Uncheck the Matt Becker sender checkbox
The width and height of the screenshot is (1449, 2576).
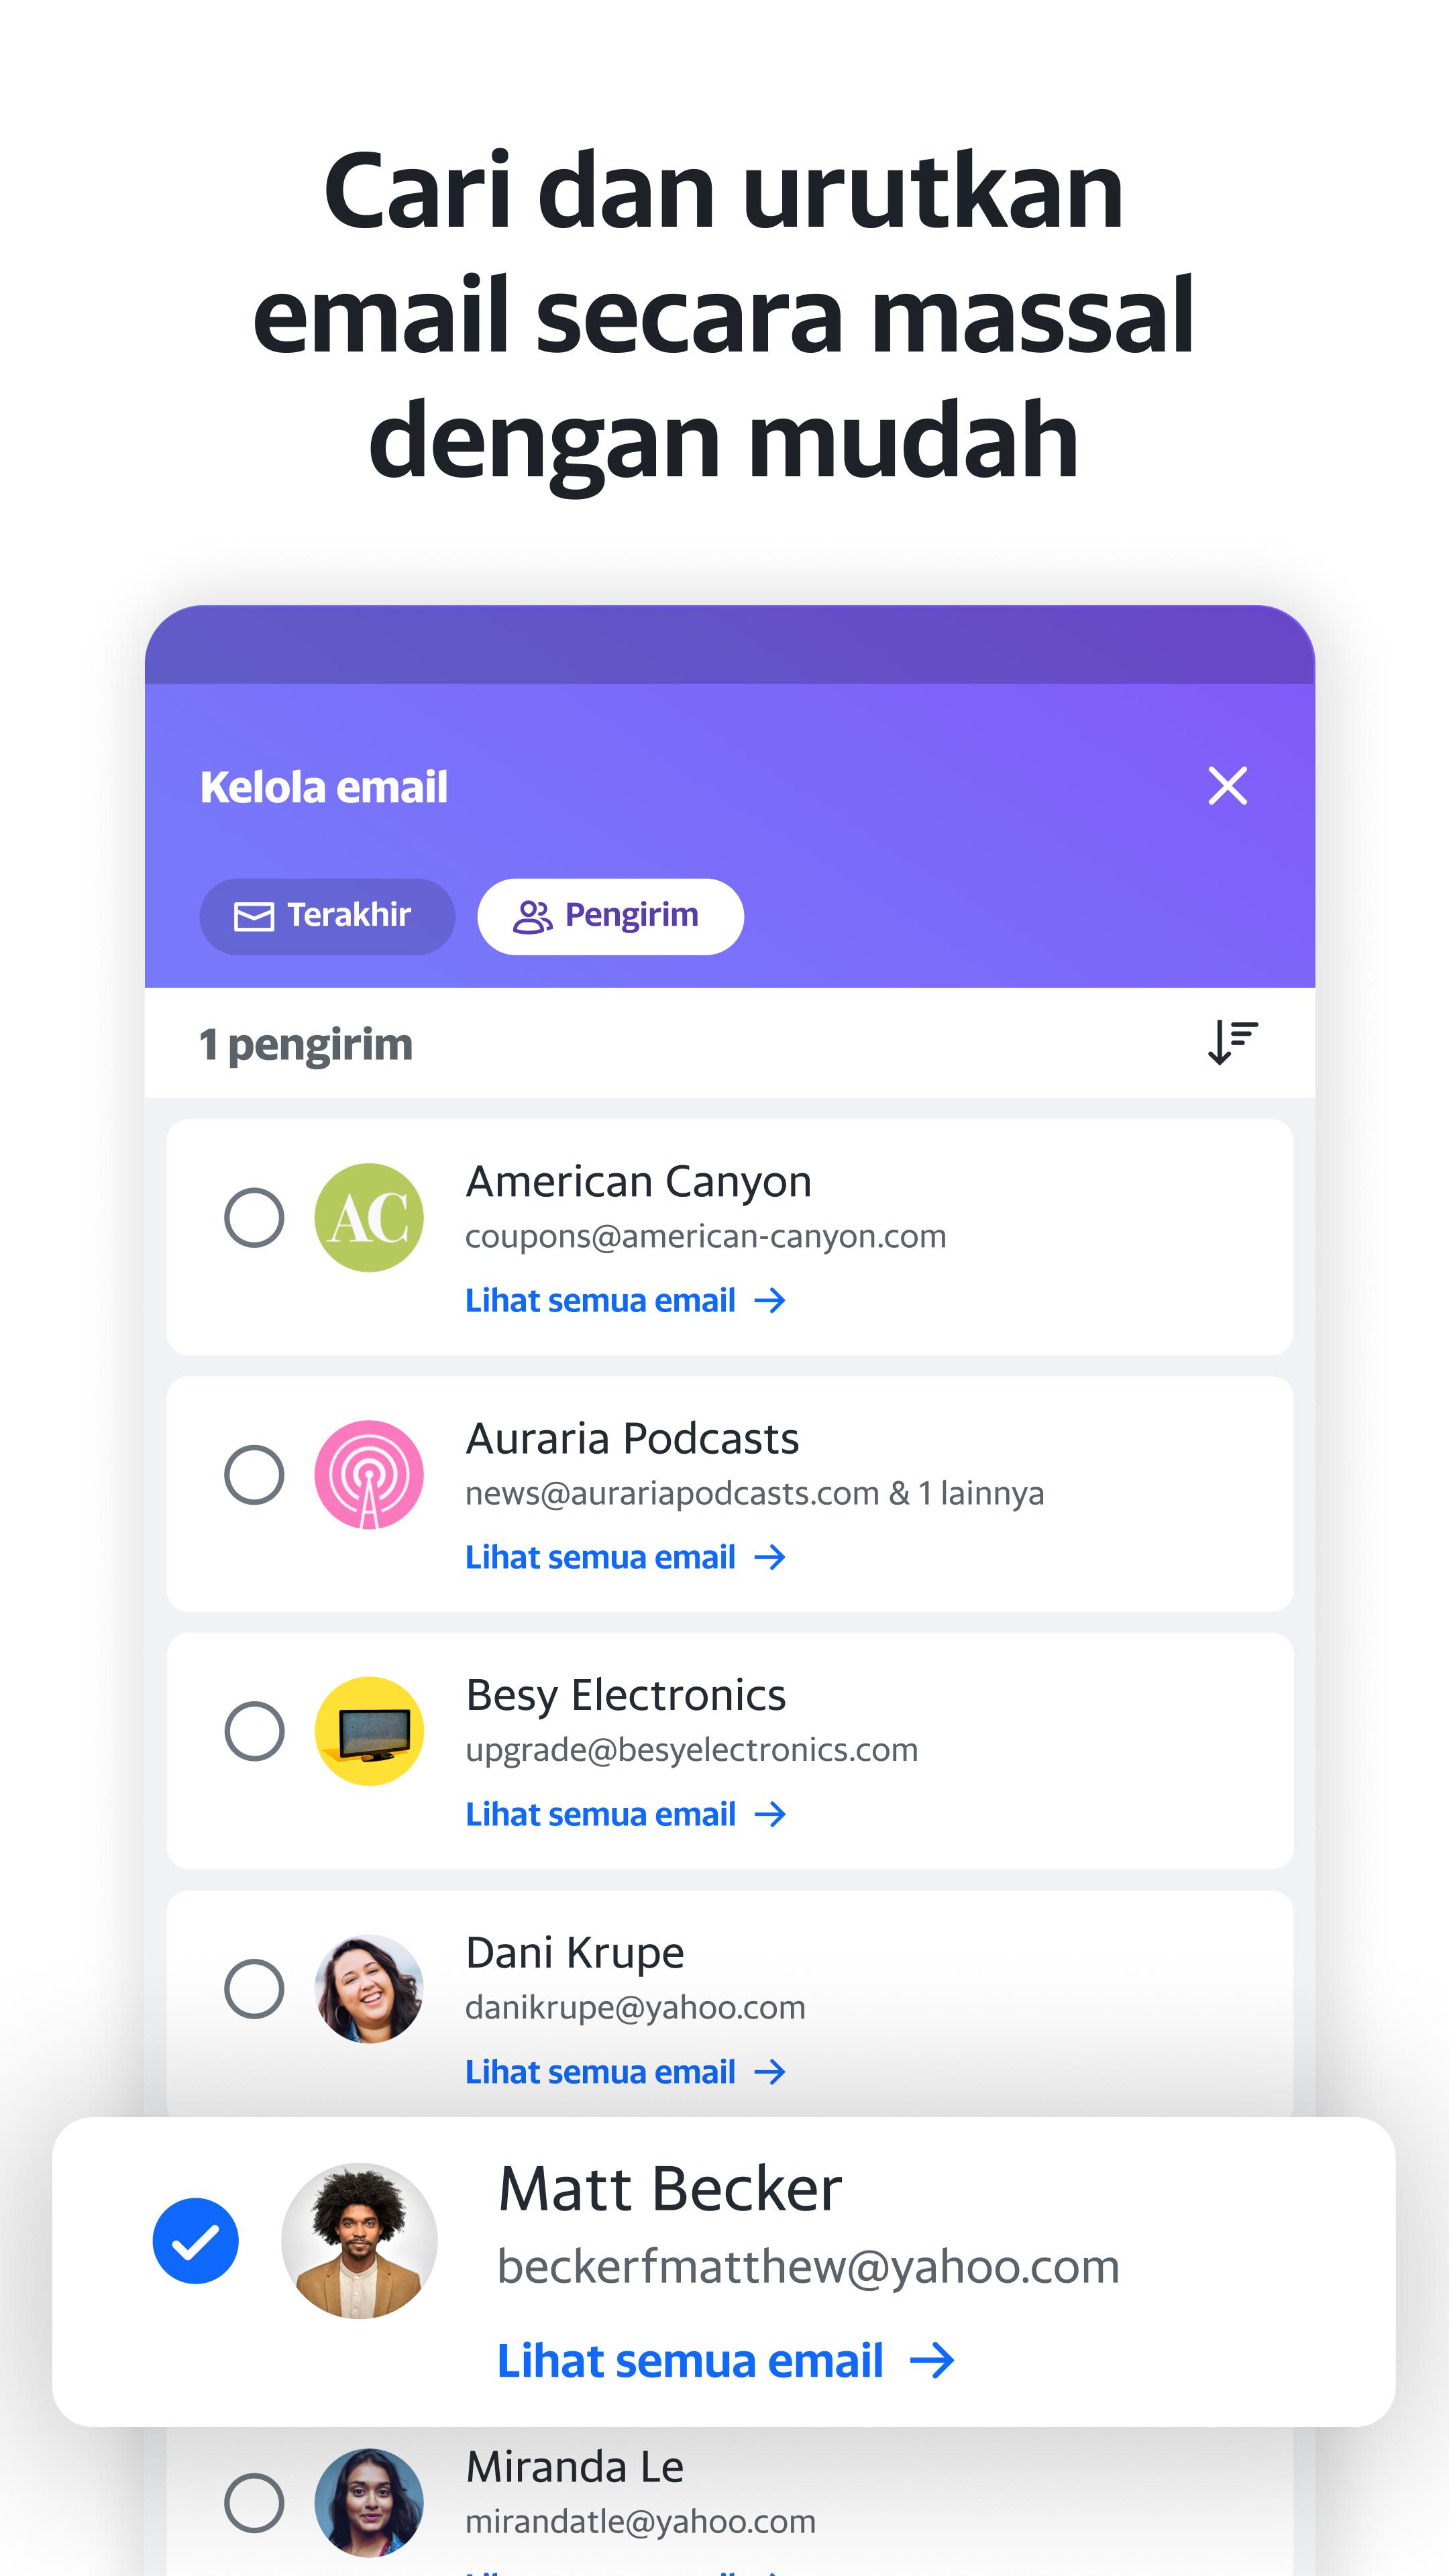click(195, 2240)
